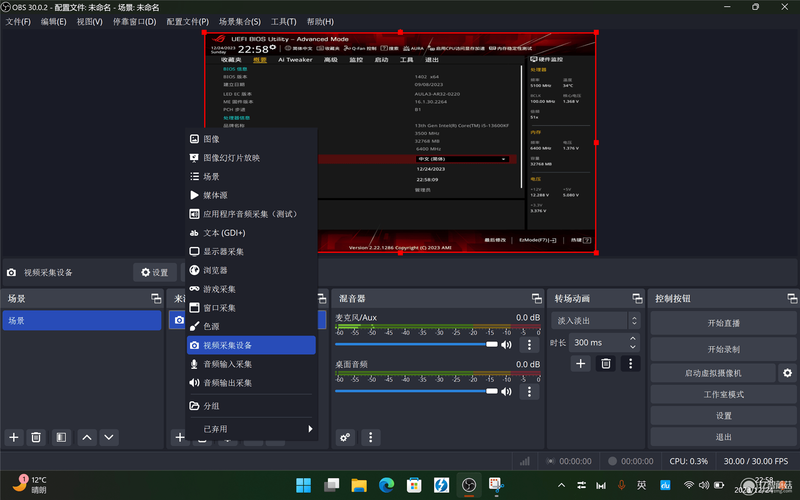Select 应用程序音频采集（测试）entry
Viewport: 800px width, 500px height.
[x=251, y=214]
